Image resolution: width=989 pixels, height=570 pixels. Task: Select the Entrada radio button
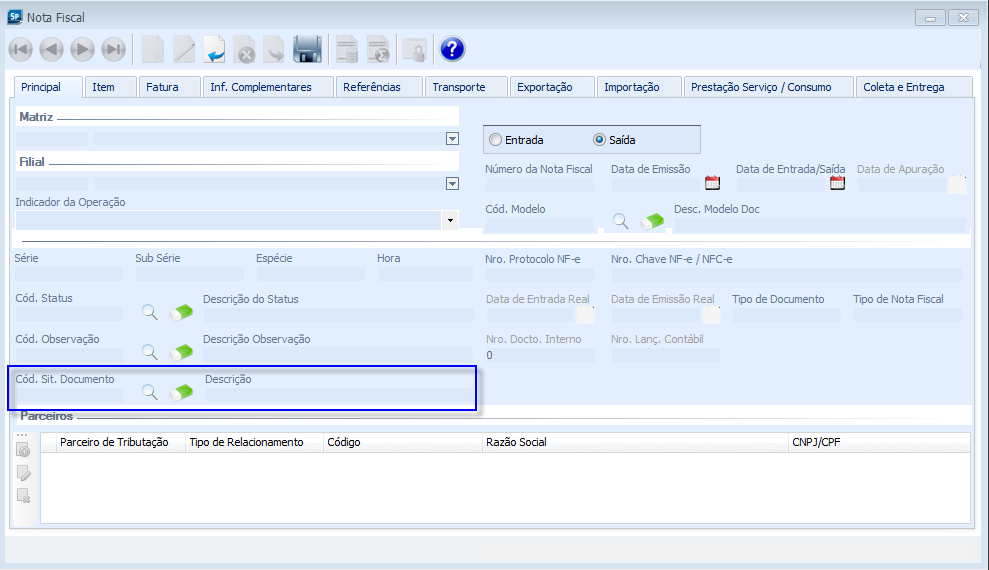[495, 140]
